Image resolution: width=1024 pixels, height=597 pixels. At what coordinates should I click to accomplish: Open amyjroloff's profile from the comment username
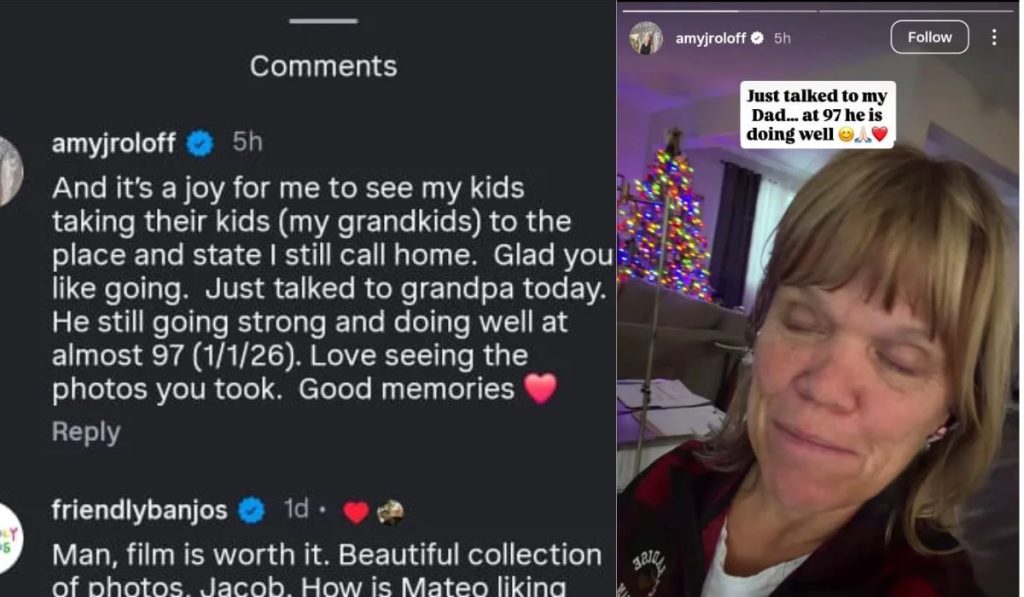113,143
